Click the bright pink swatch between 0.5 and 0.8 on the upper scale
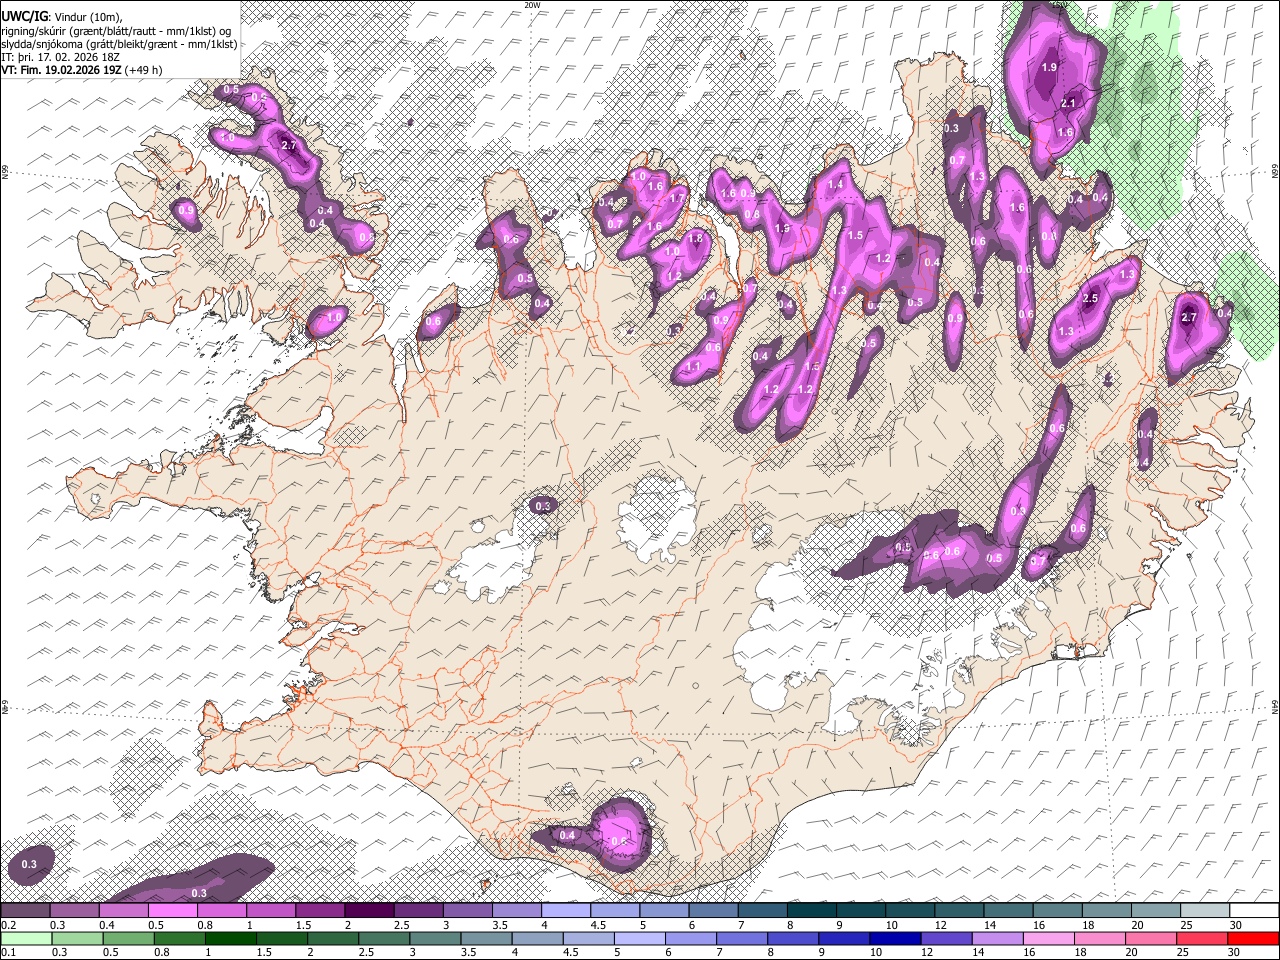The height and width of the screenshot is (960, 1280). [x=173, y=910]
